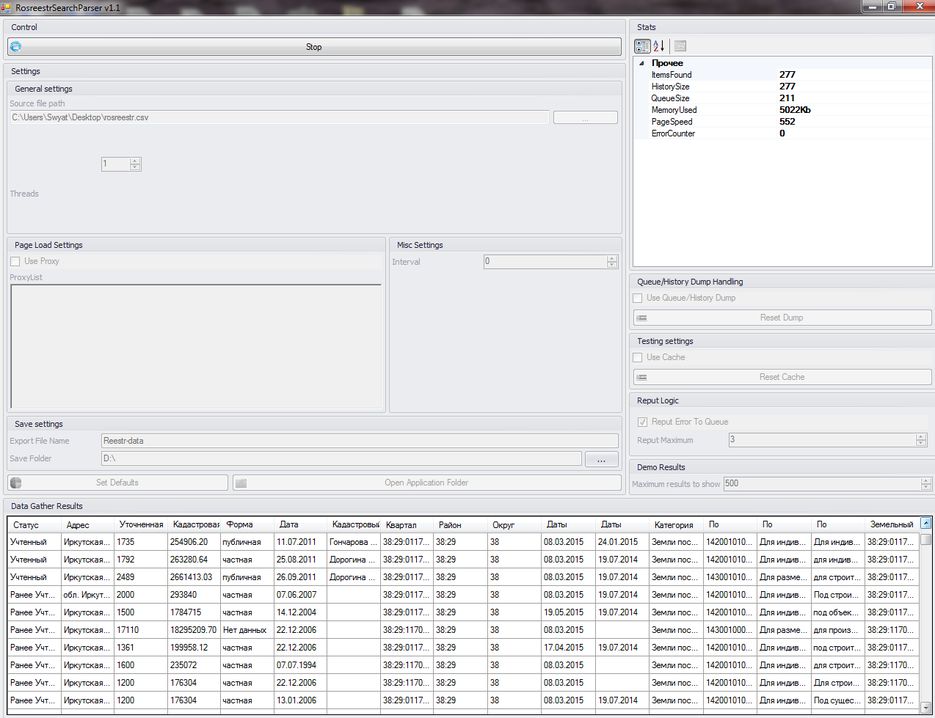Adjust the Interval spinner arrows
935x718 pixels.
612,261
